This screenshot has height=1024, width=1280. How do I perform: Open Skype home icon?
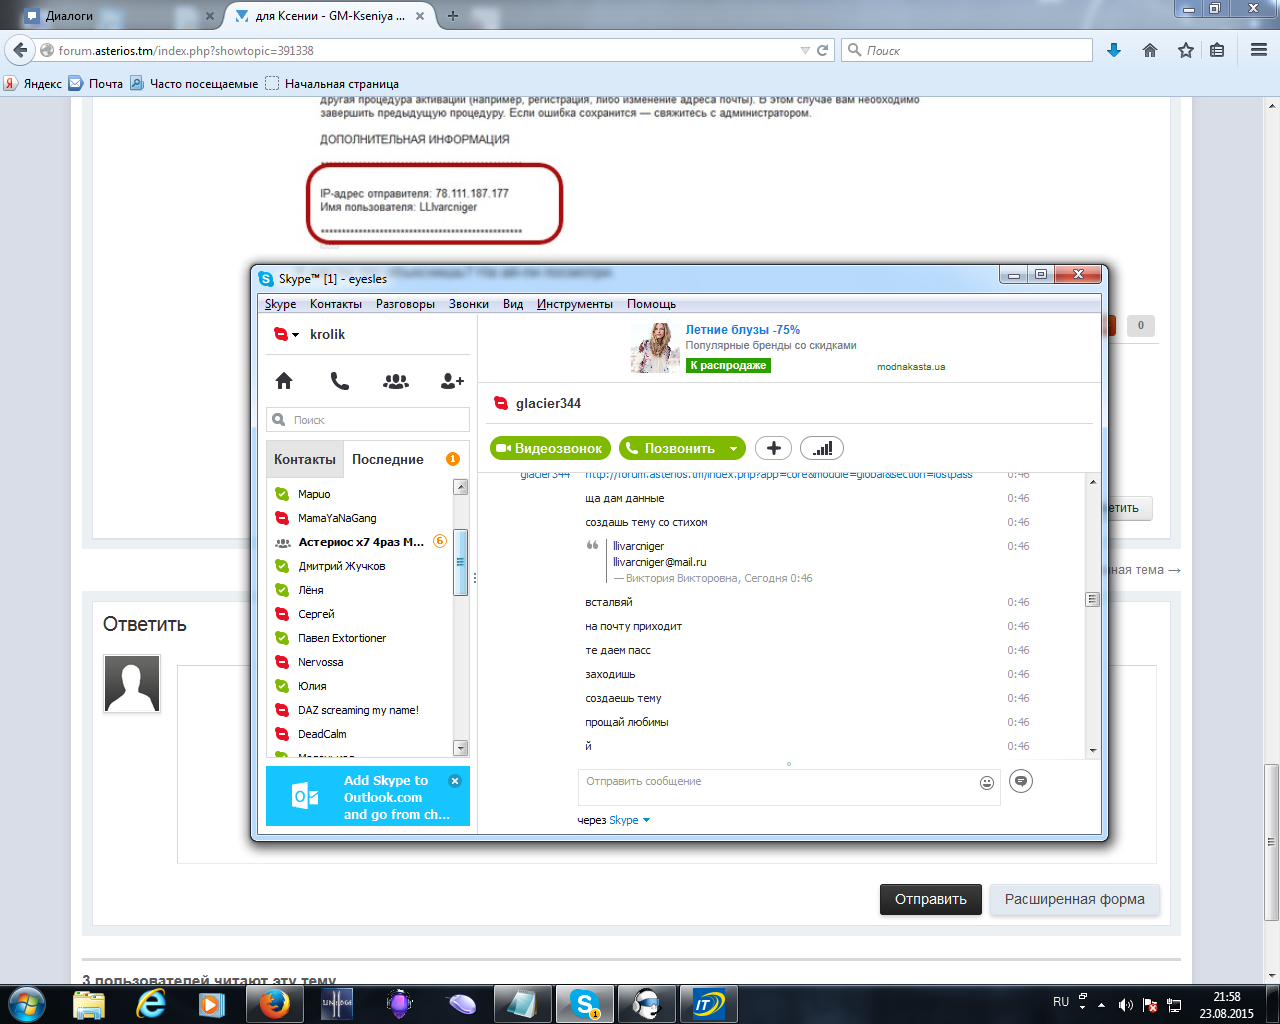click(284, 380)
